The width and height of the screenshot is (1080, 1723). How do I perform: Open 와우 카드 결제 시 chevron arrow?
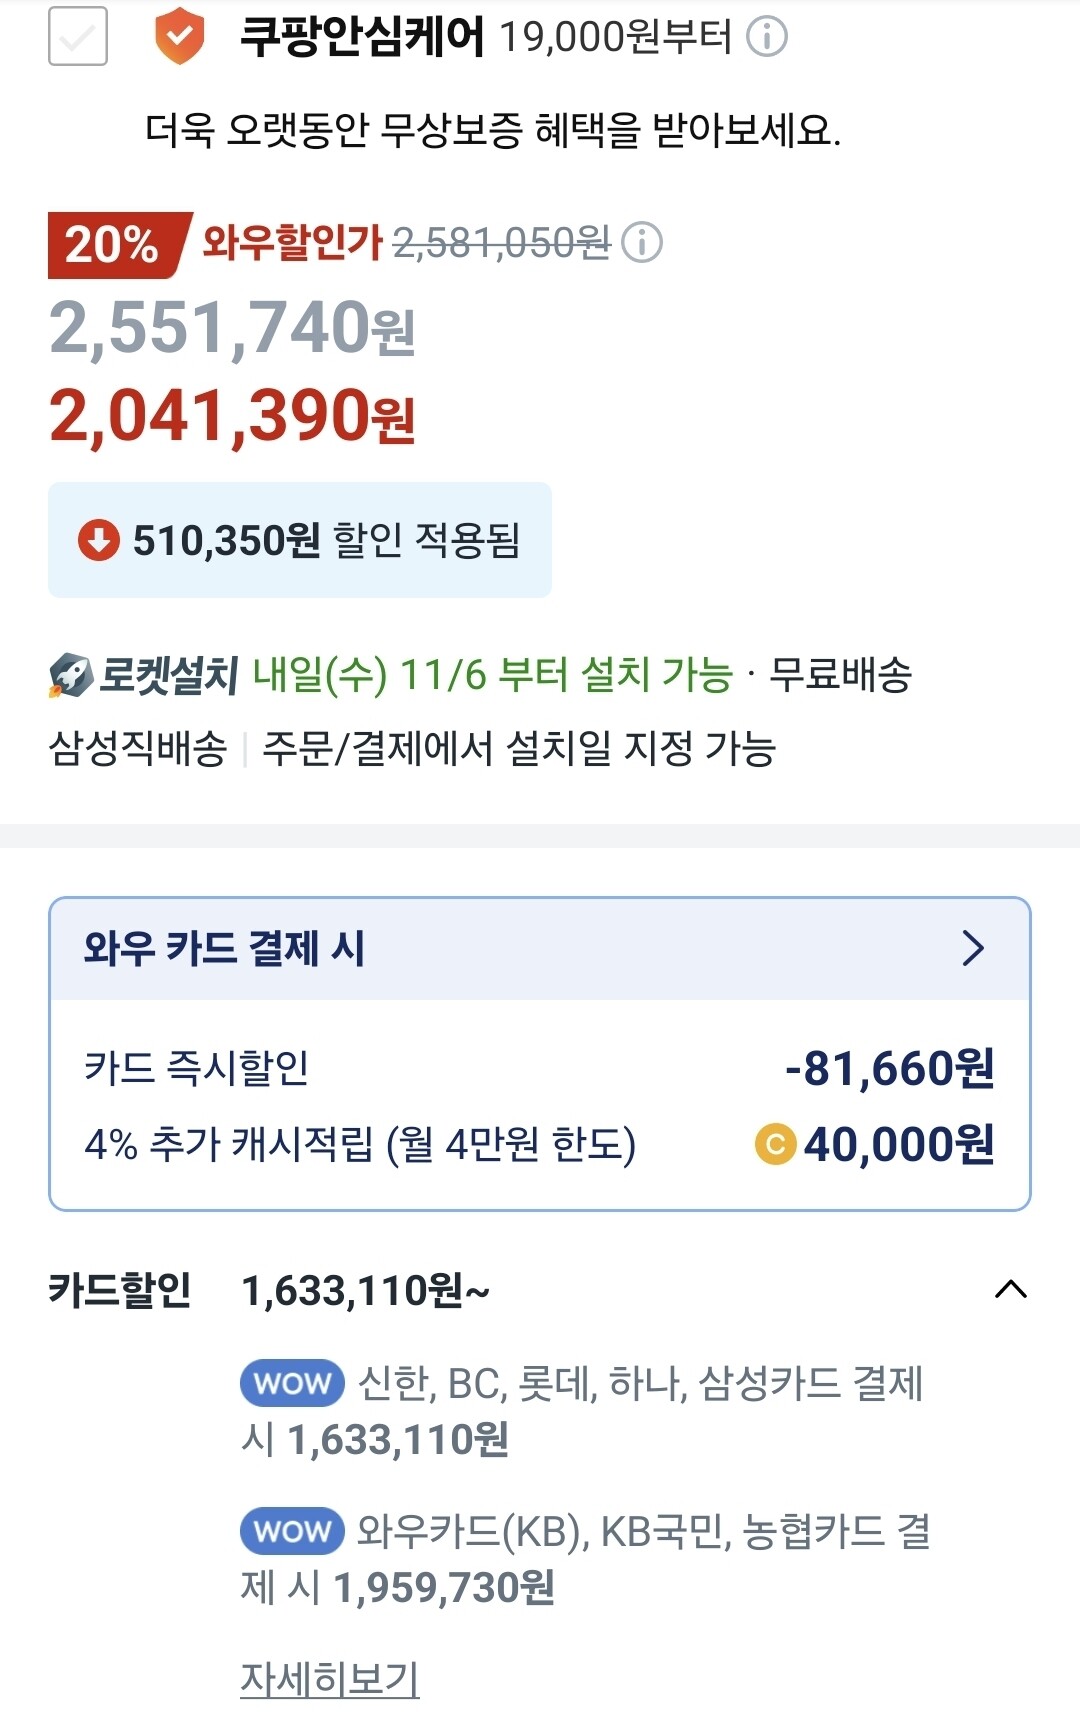pyautogui.click(x=972, y=948)
